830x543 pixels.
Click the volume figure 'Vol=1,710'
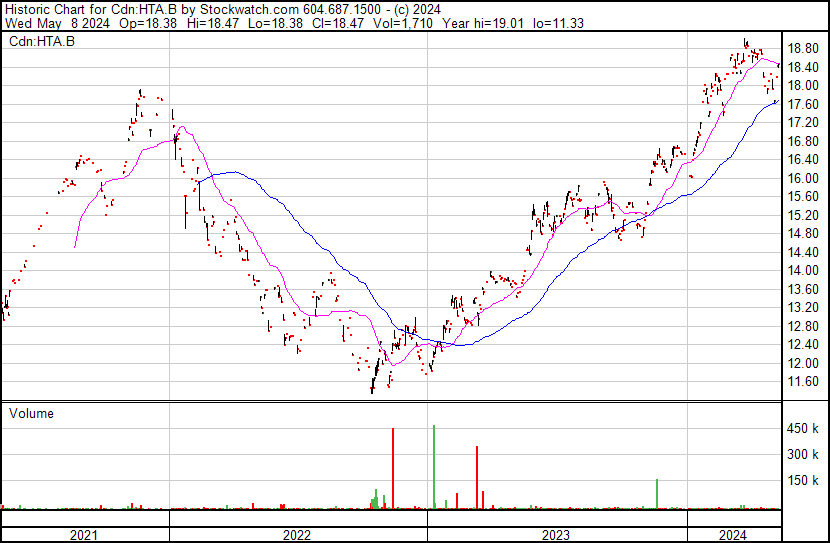[x=402, y=23]
